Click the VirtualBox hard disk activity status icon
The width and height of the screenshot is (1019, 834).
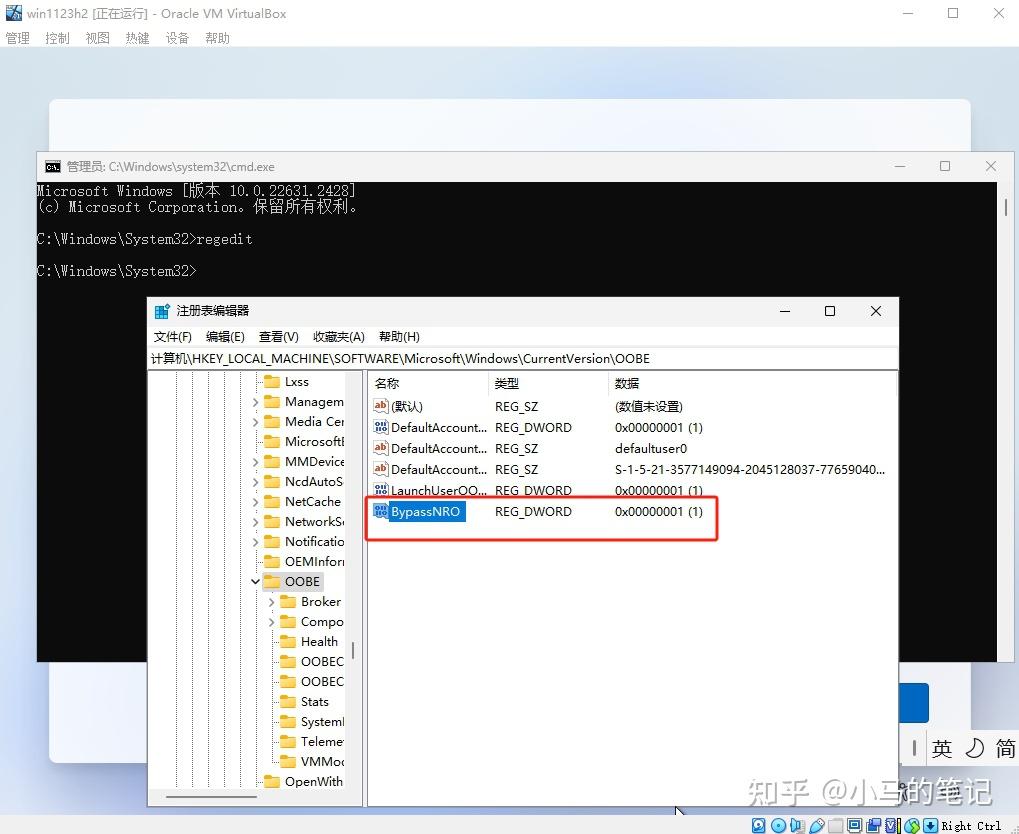(x=757, y=824)
